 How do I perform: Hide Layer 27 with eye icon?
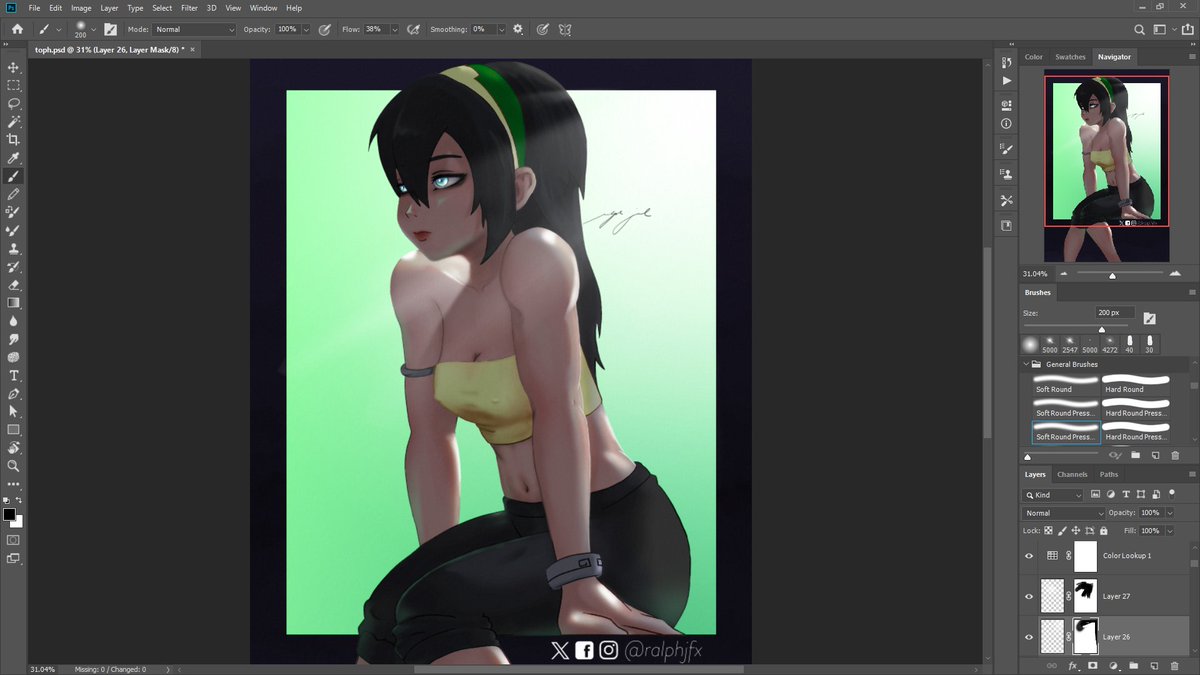pos(1029,596)
